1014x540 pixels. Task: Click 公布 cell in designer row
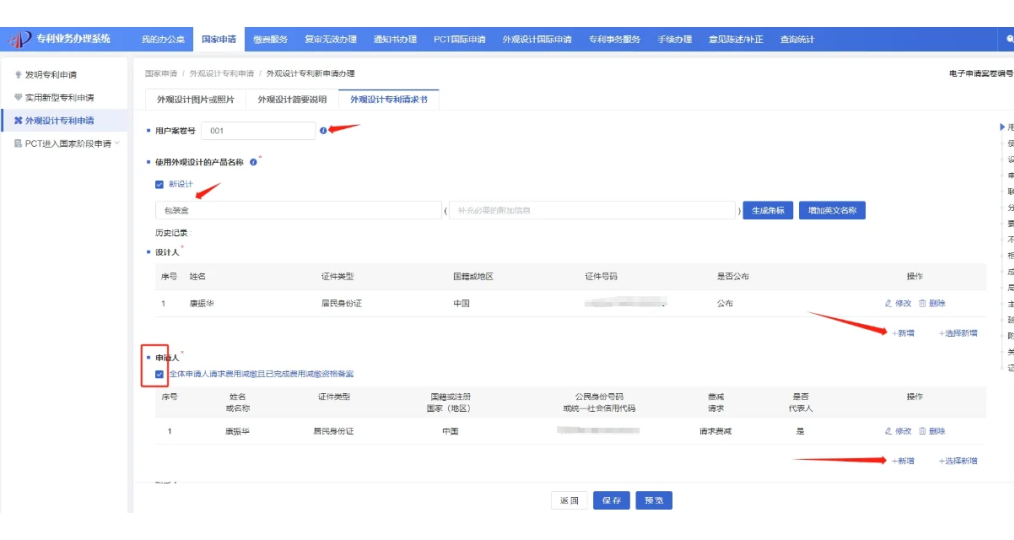coord(725,303)
